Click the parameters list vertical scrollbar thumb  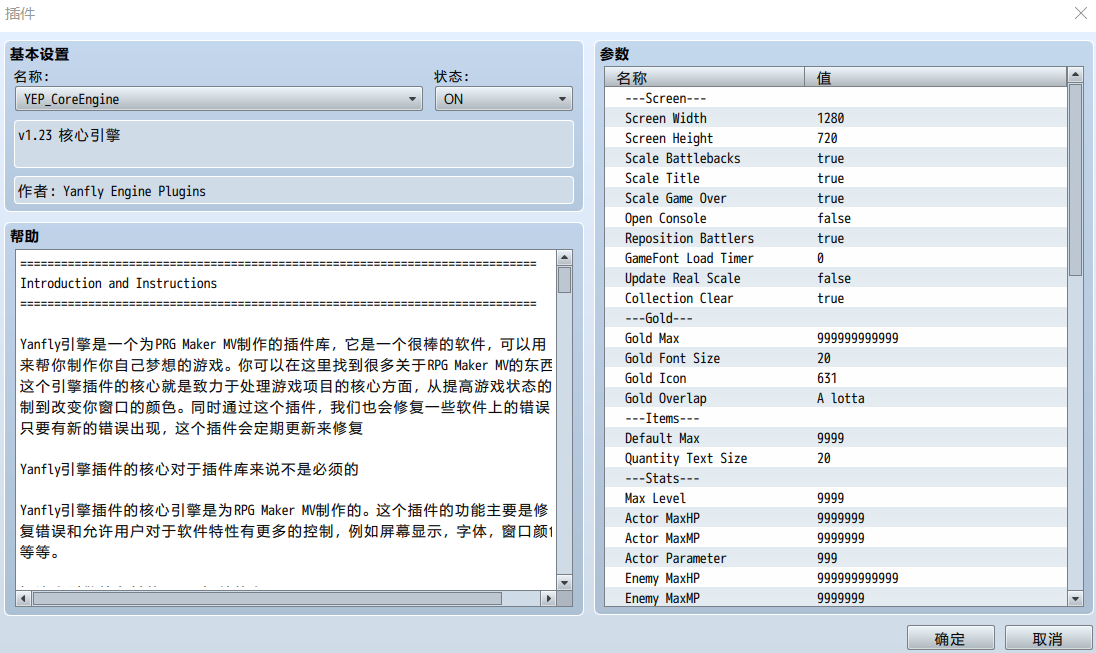click(1076, 180)
